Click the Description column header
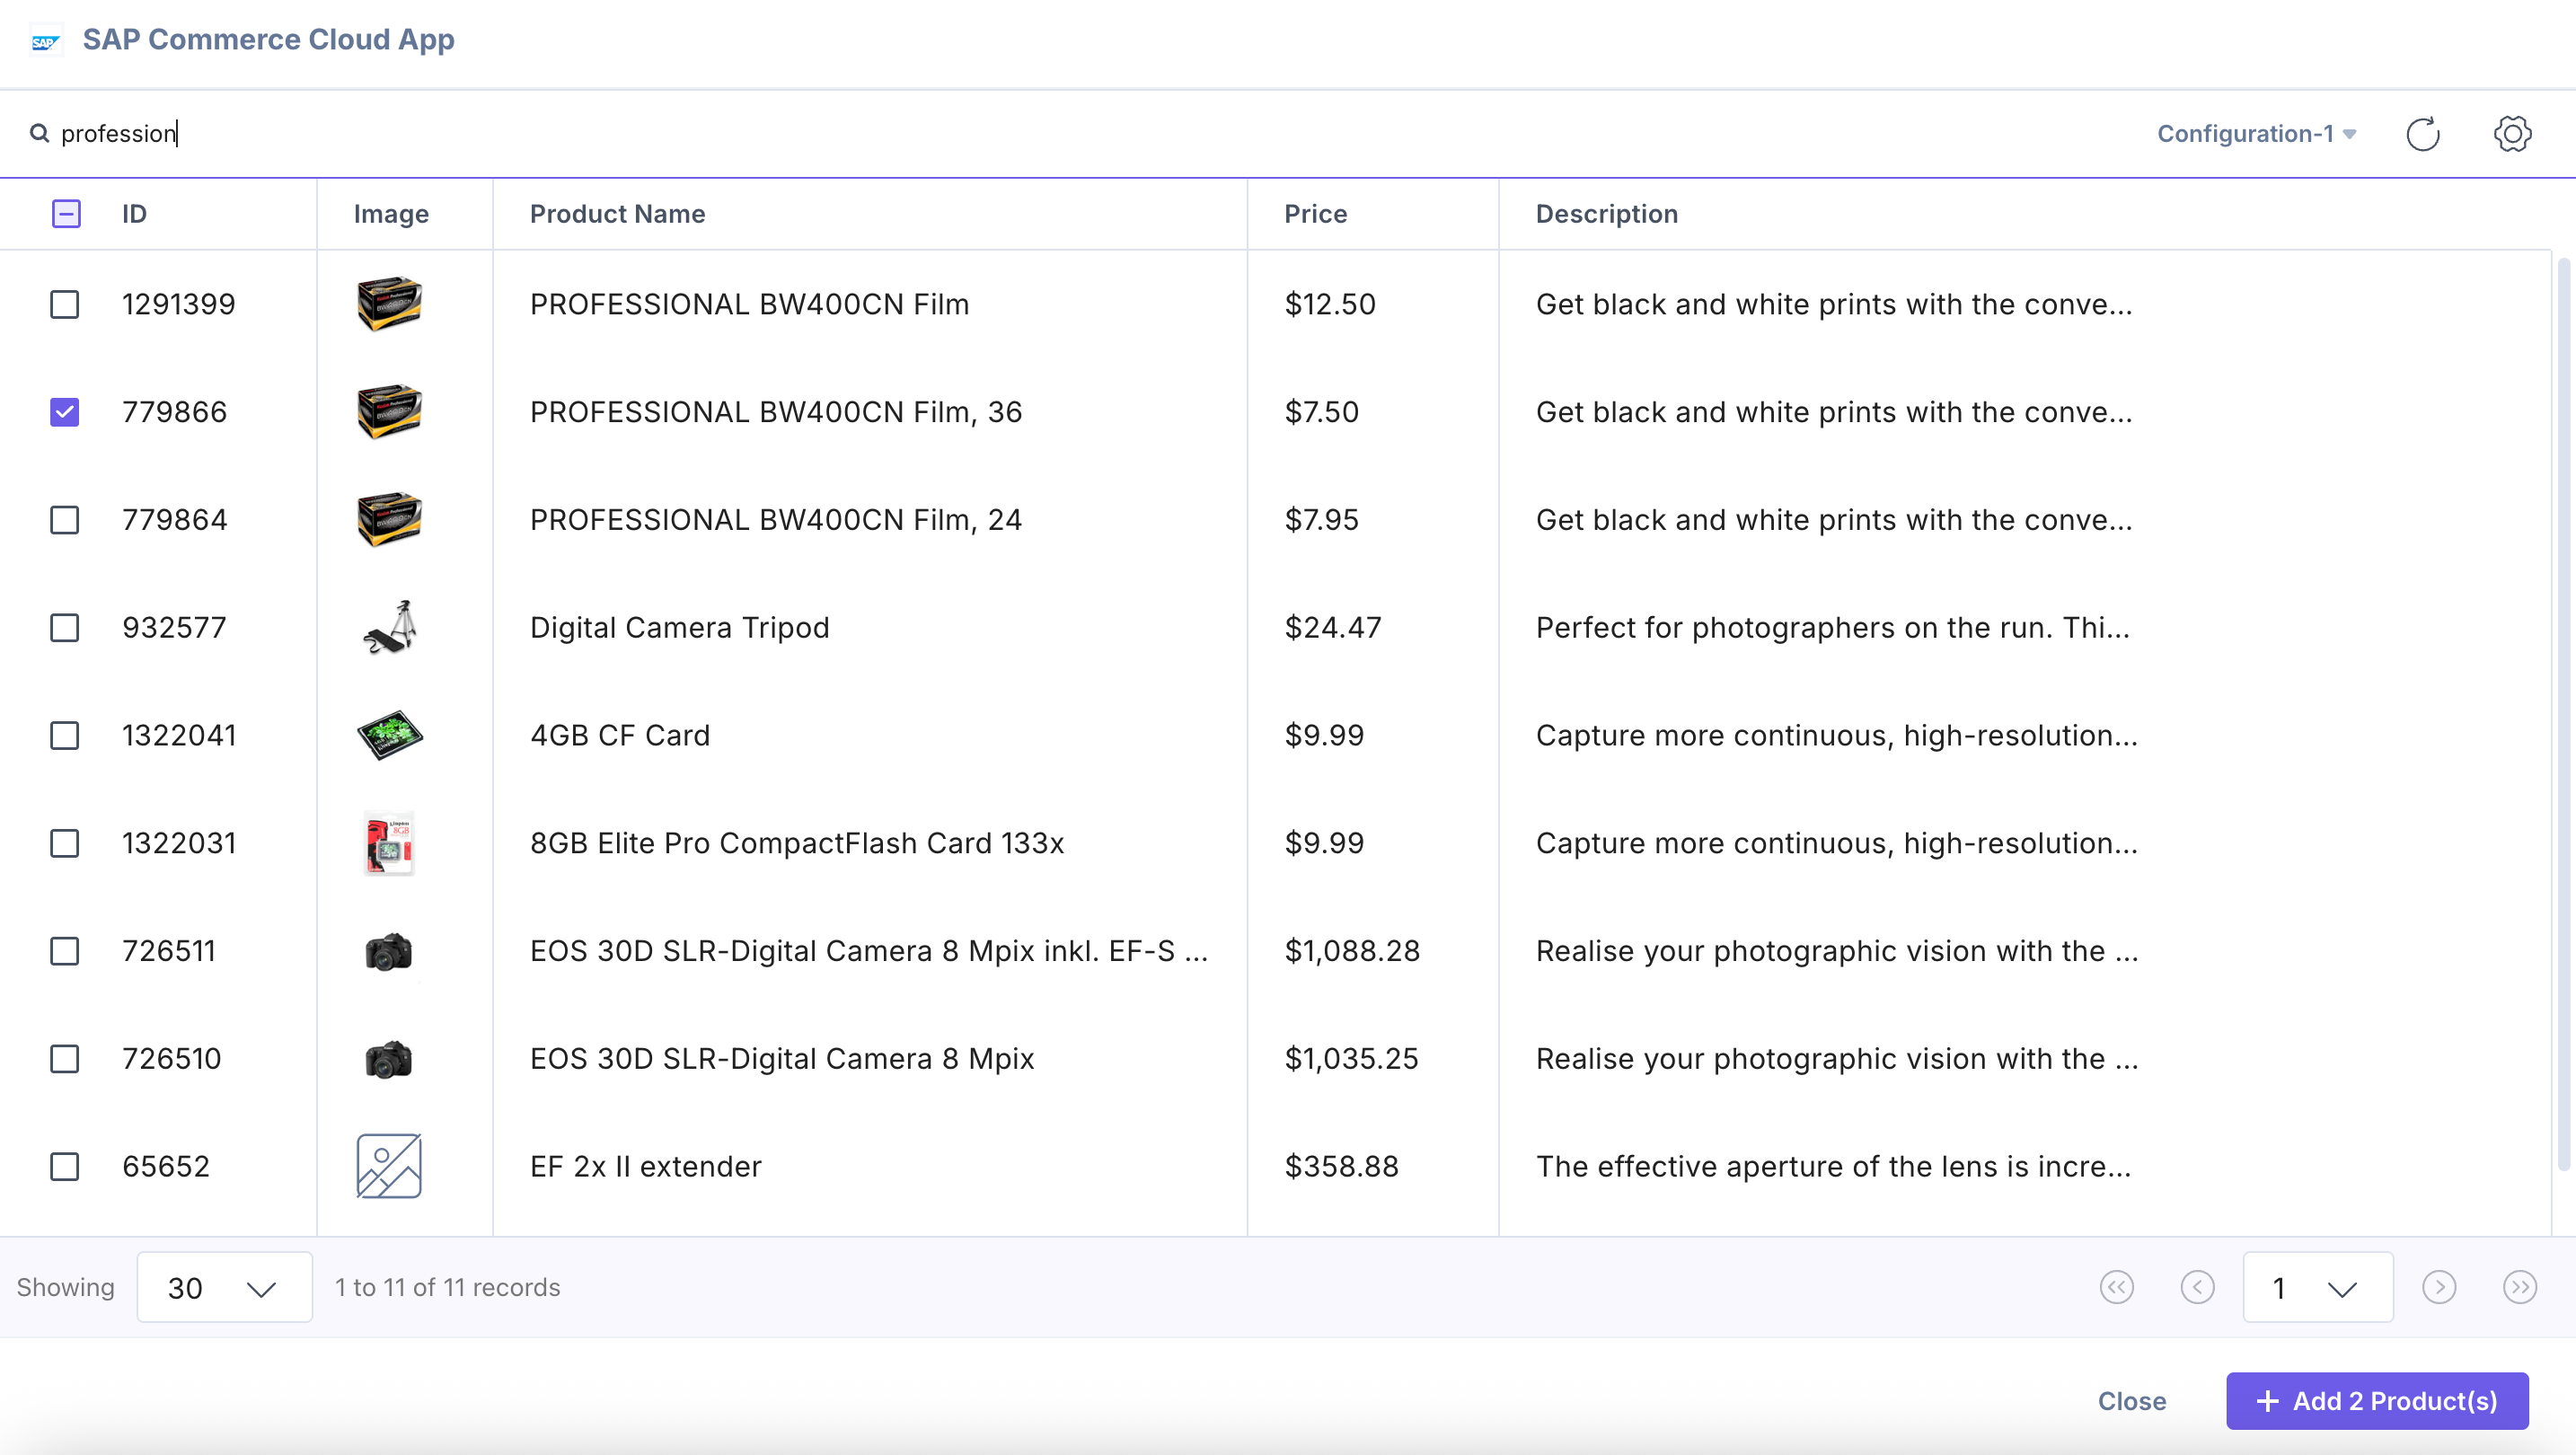 (1606, 214)
